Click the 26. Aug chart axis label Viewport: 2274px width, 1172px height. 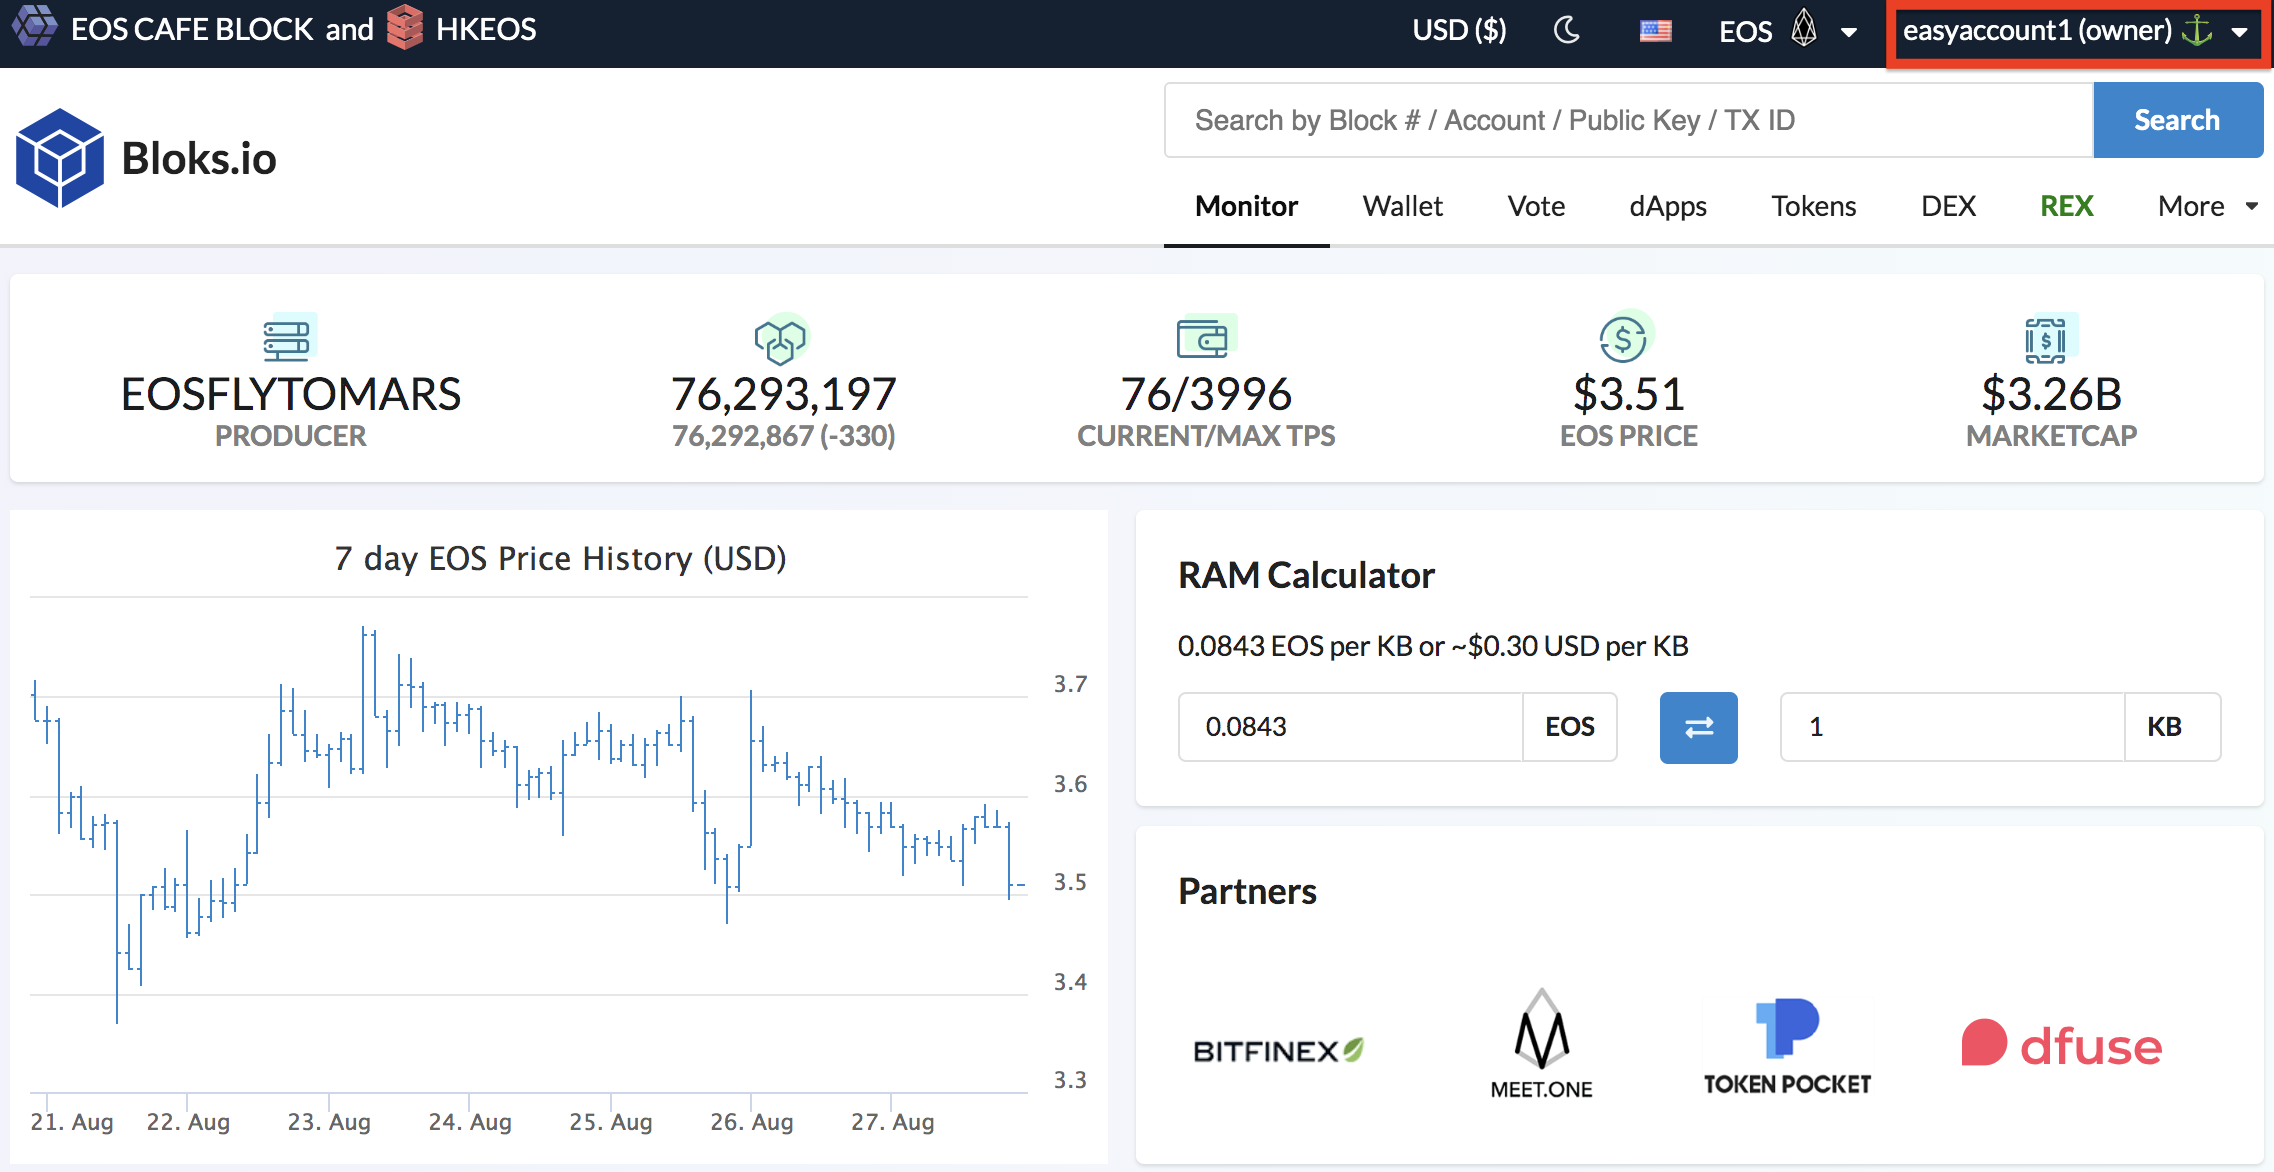[752, 1122]
